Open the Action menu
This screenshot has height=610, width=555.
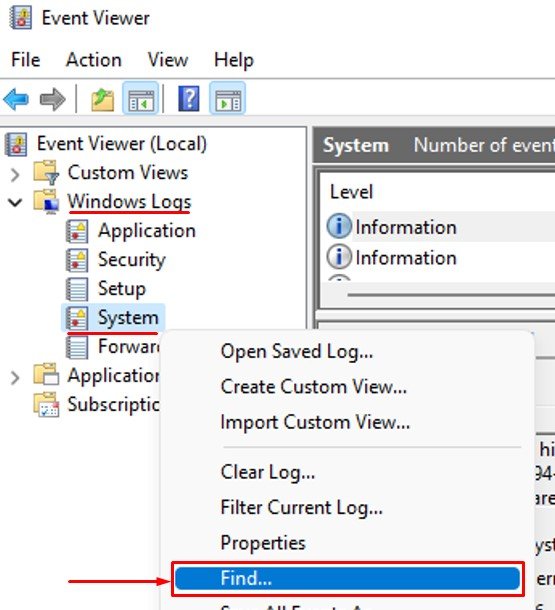[94, 60]
